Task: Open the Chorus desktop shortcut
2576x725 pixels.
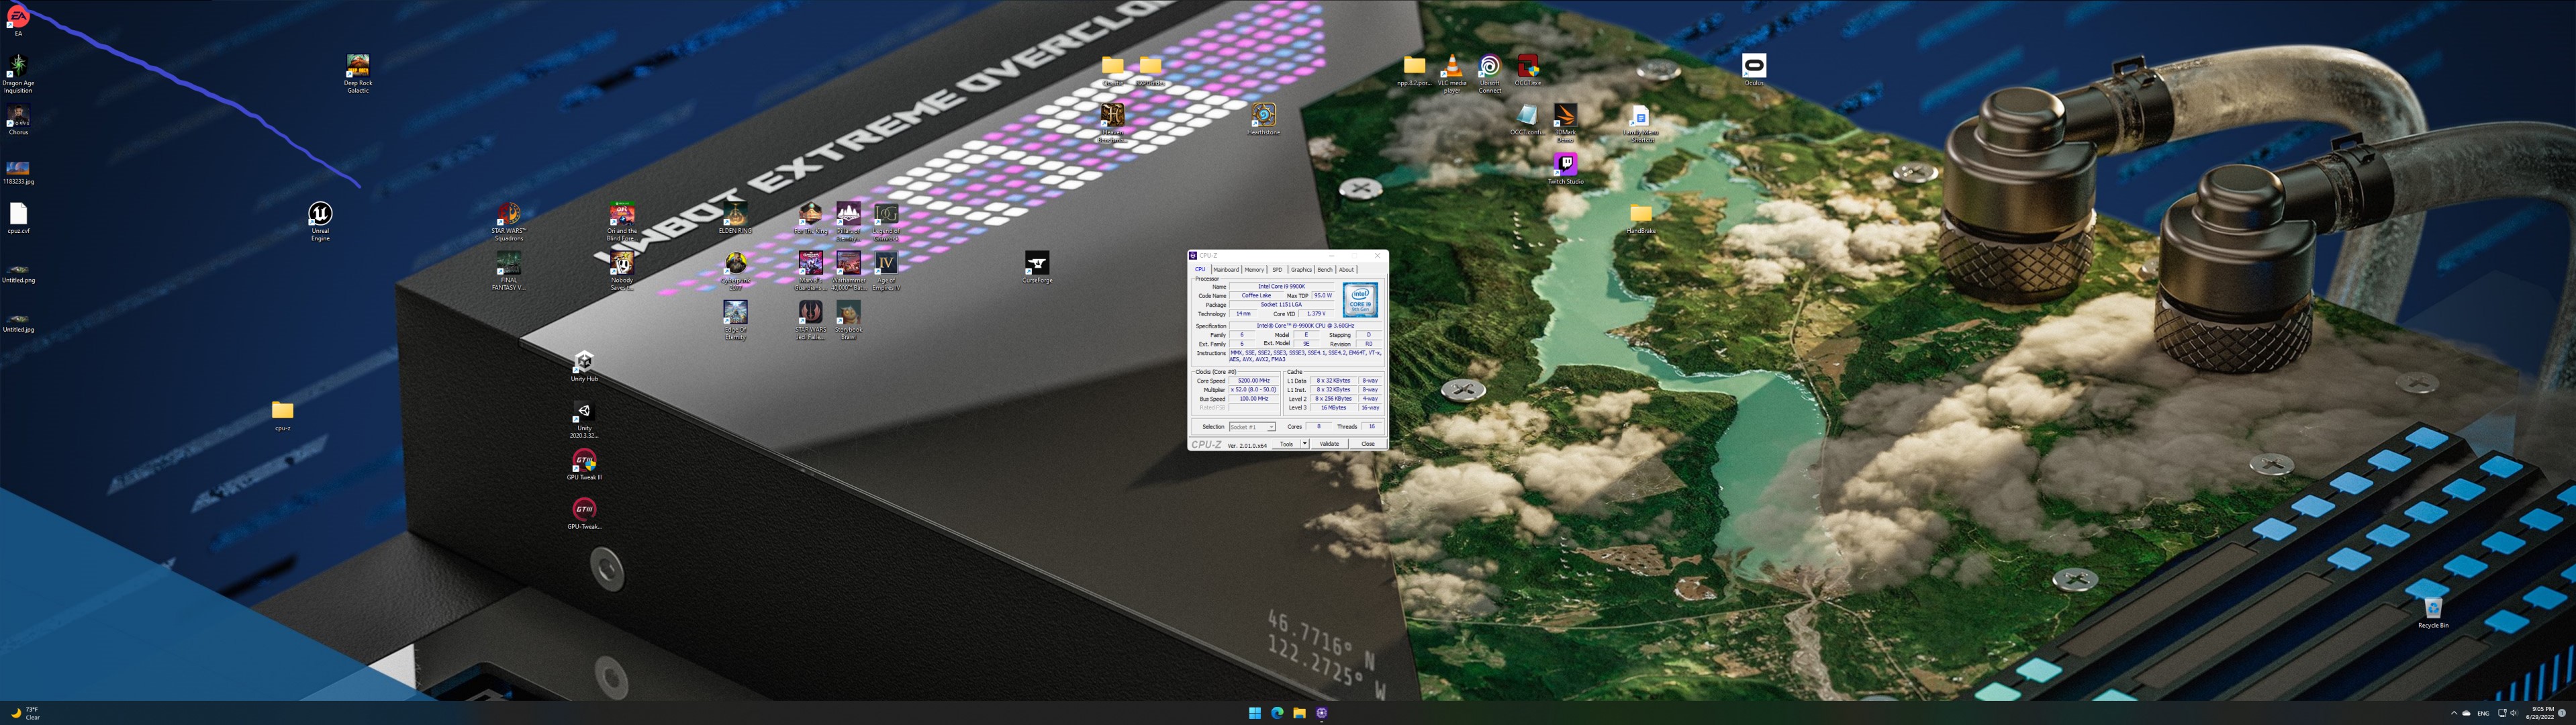Action: (x=18, y=119)
